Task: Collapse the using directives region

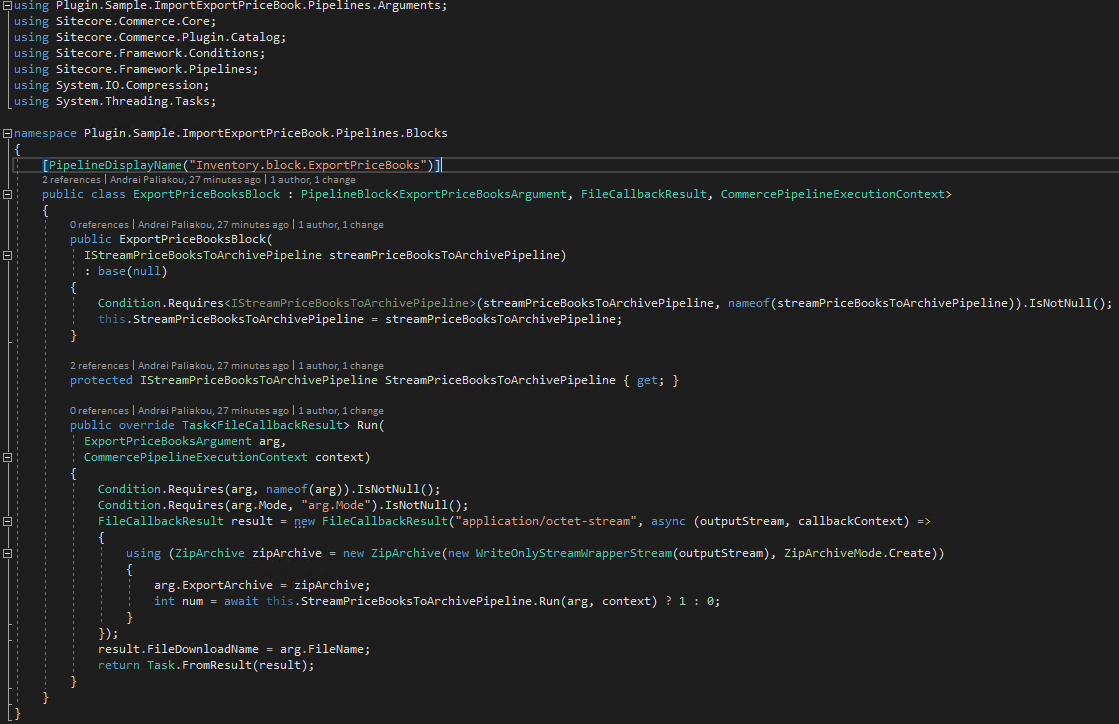Action: [x=7, y=6]
